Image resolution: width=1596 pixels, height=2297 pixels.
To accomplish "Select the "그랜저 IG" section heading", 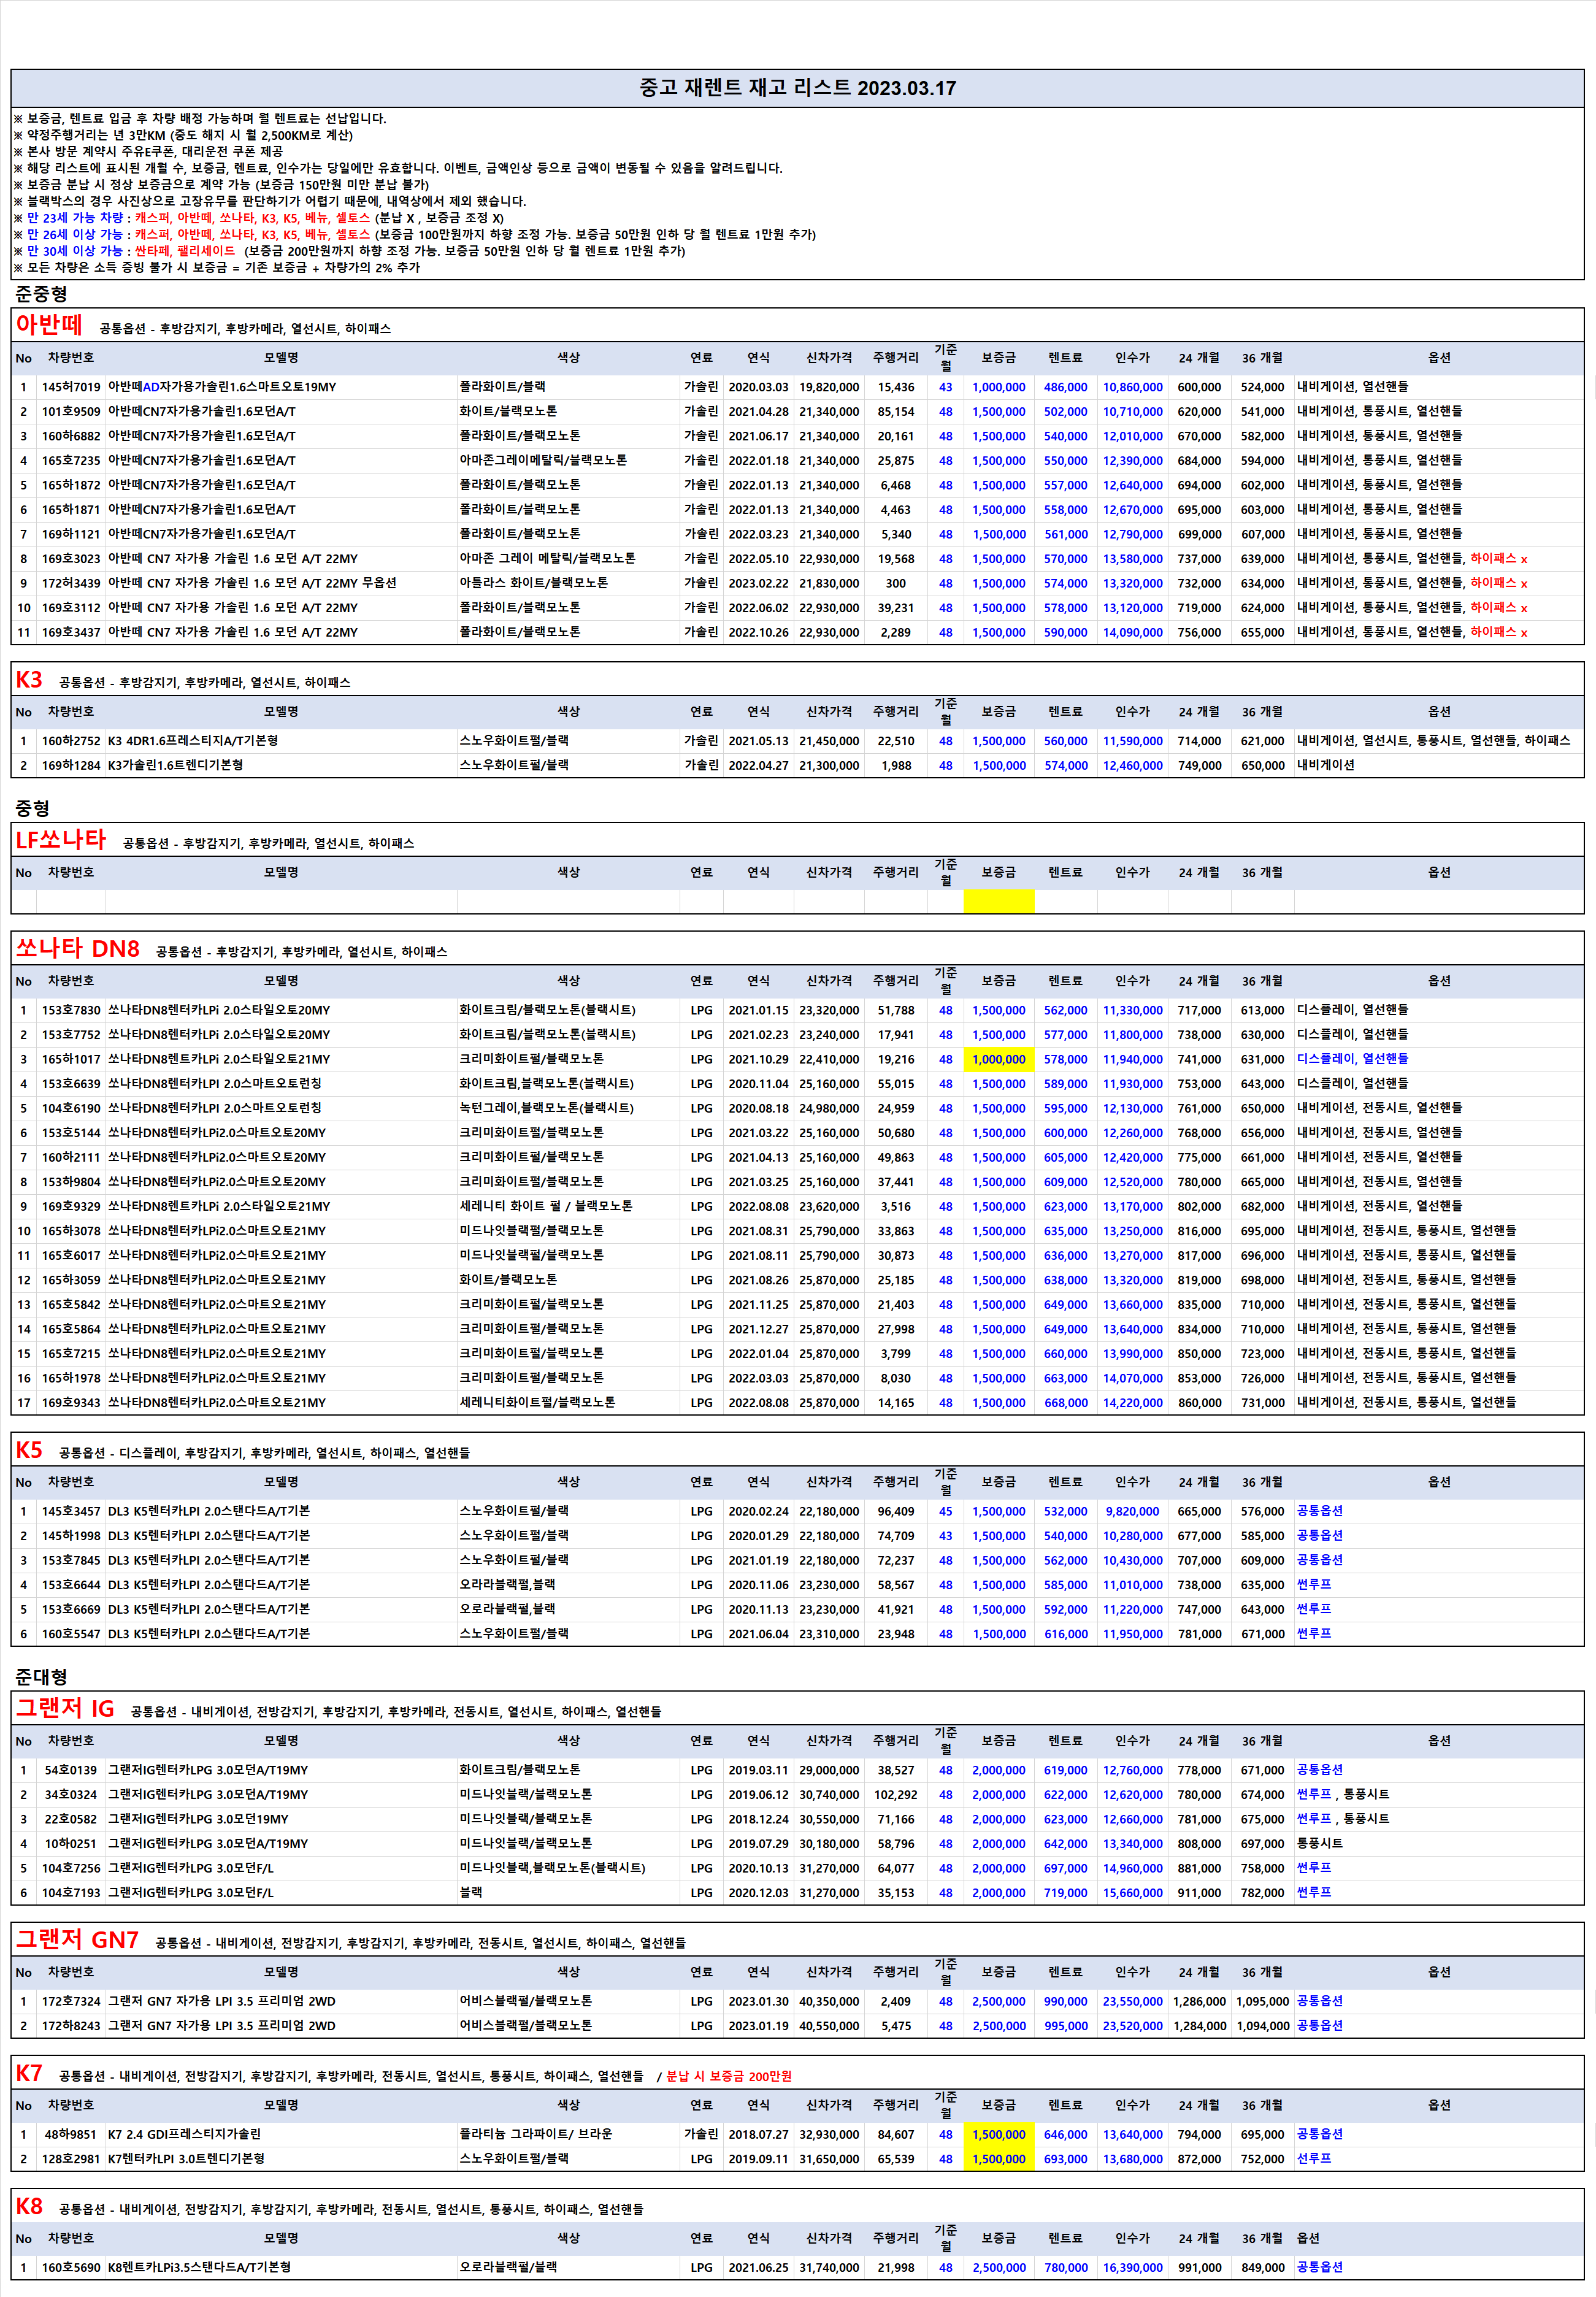I will (65, 1708).
